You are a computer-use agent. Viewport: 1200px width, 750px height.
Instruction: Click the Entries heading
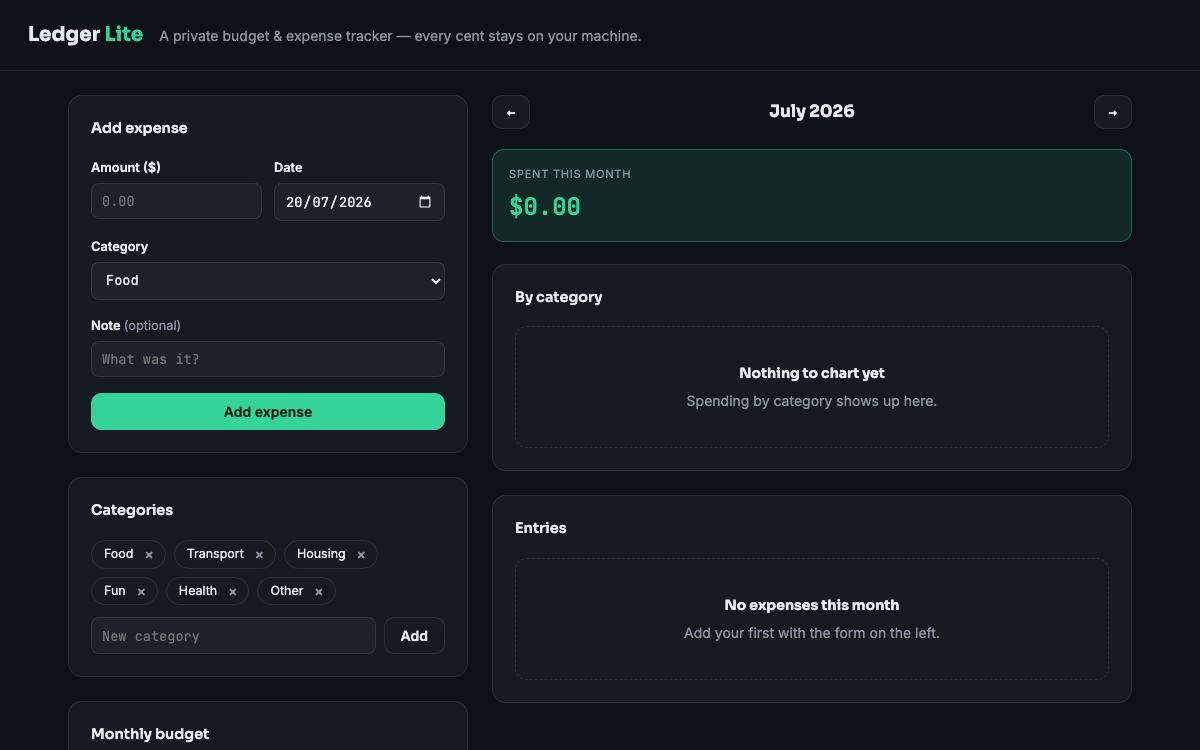541,528
